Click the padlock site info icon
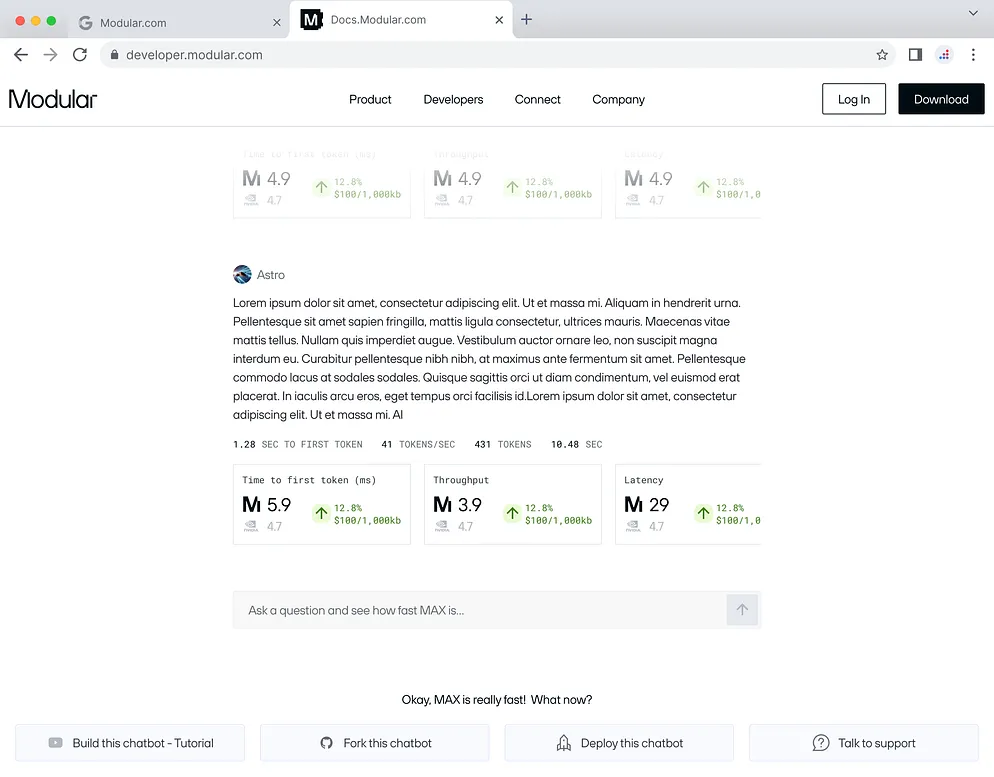The height and width of the screenshot is (777, 994). pyautogui.click(x=114, y=55)
